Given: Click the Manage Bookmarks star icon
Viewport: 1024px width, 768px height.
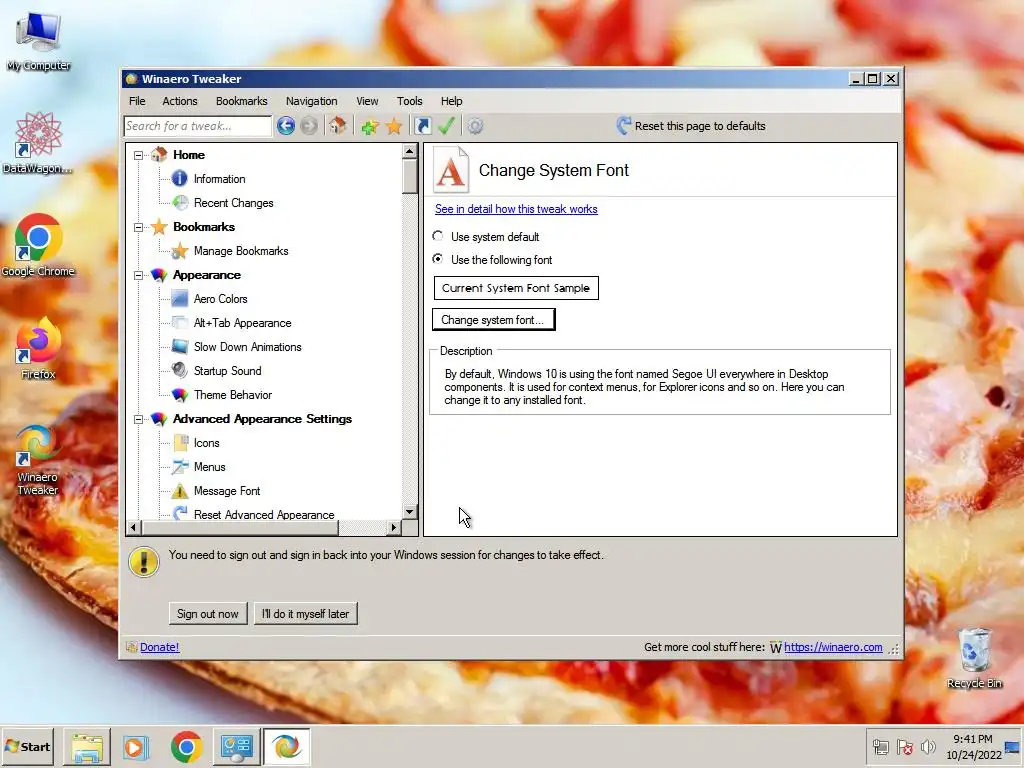Looking at the screenshot, I should (x=180, y=251).
